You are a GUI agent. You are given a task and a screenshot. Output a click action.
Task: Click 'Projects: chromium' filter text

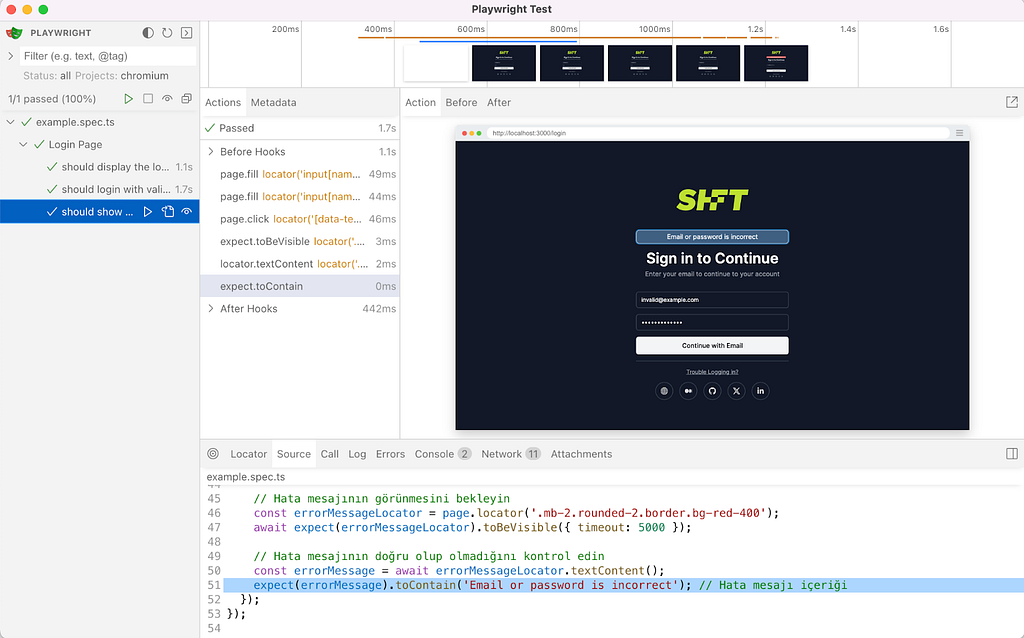click(121, 76)
